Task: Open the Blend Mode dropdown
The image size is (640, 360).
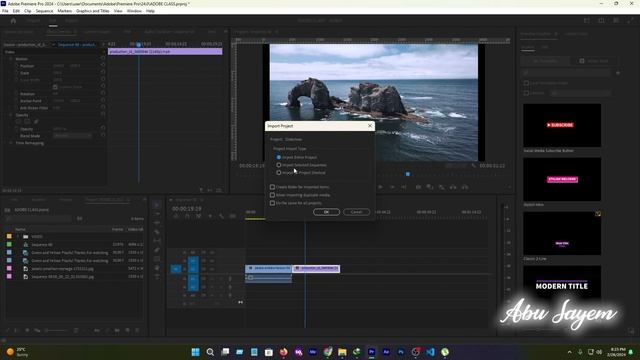Action: 72,136
